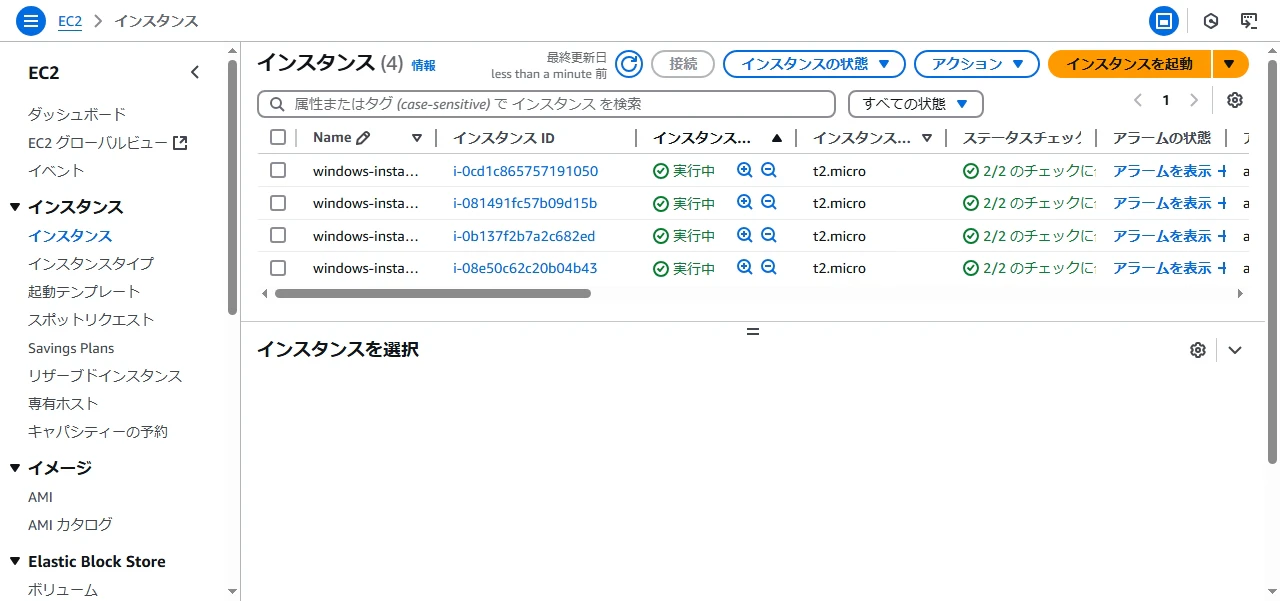The image size is (1280, 601).
Task: Click the panel resize handle icon
Action: pos(753,331)
